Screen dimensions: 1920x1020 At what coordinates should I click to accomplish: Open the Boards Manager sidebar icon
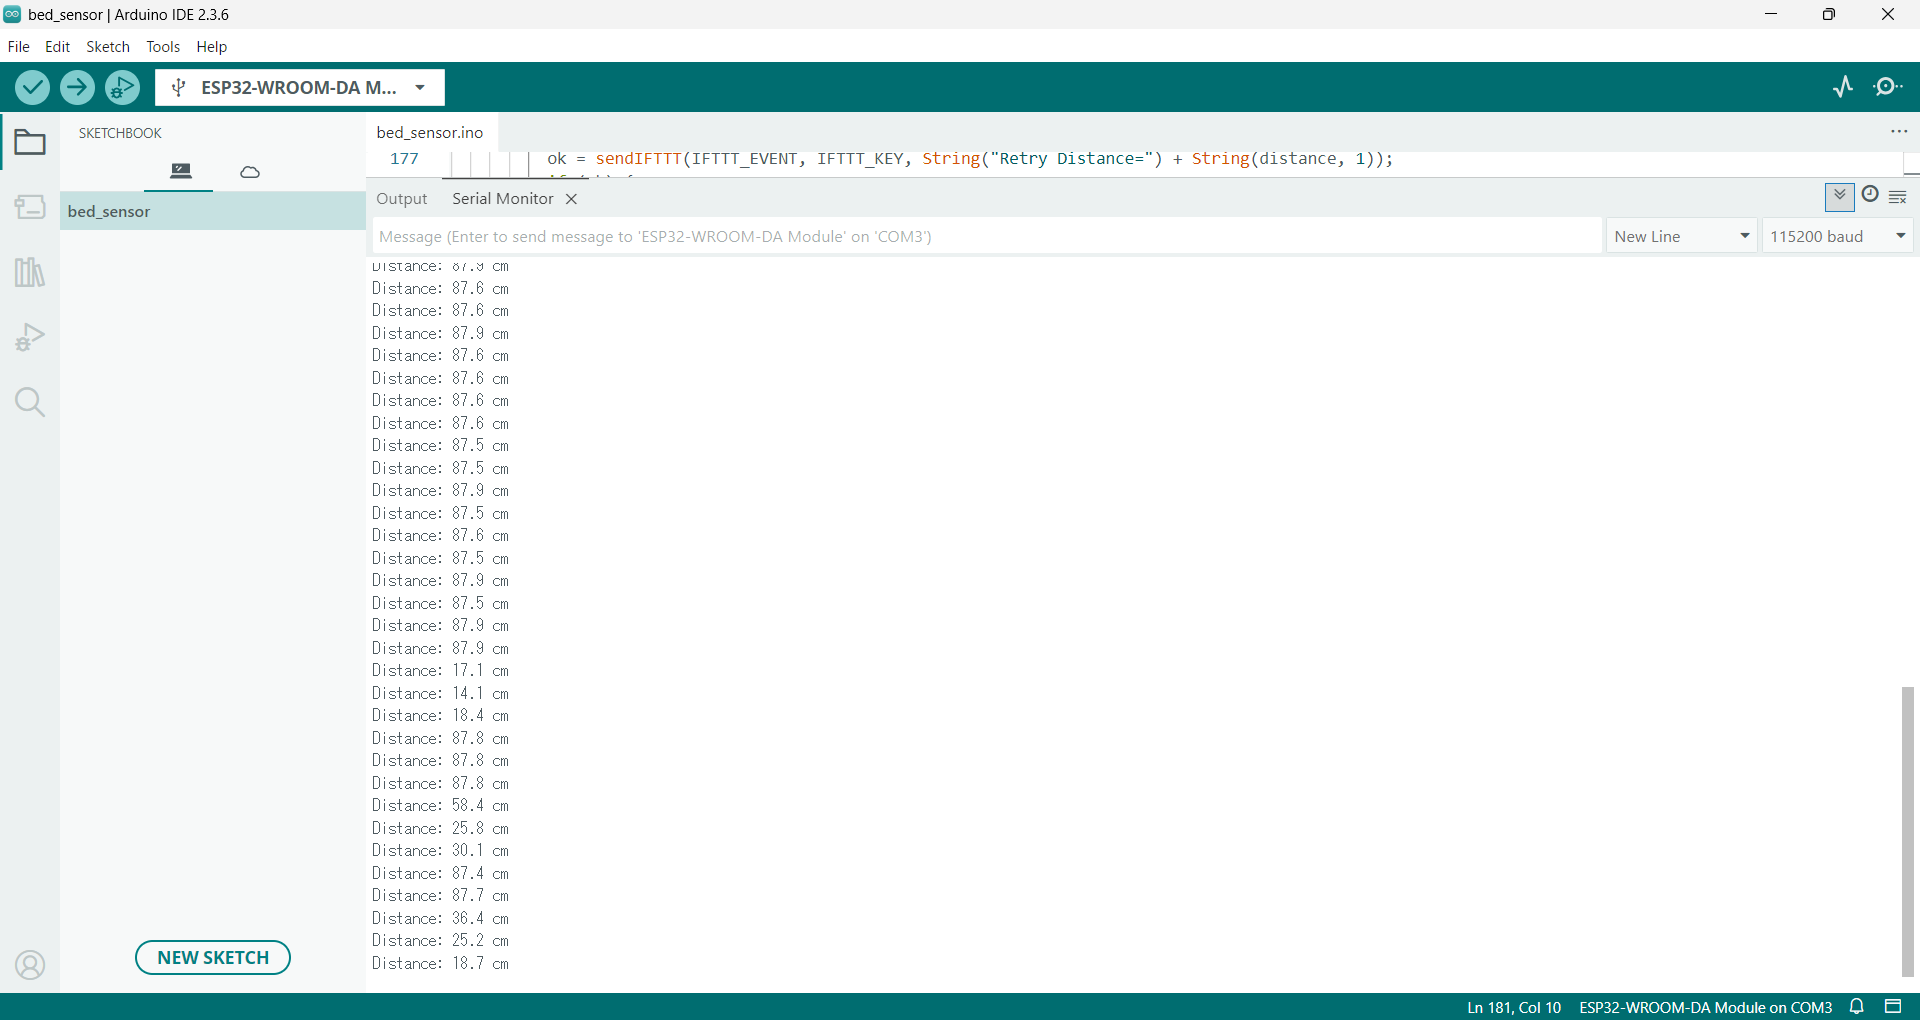pos(30,207)
